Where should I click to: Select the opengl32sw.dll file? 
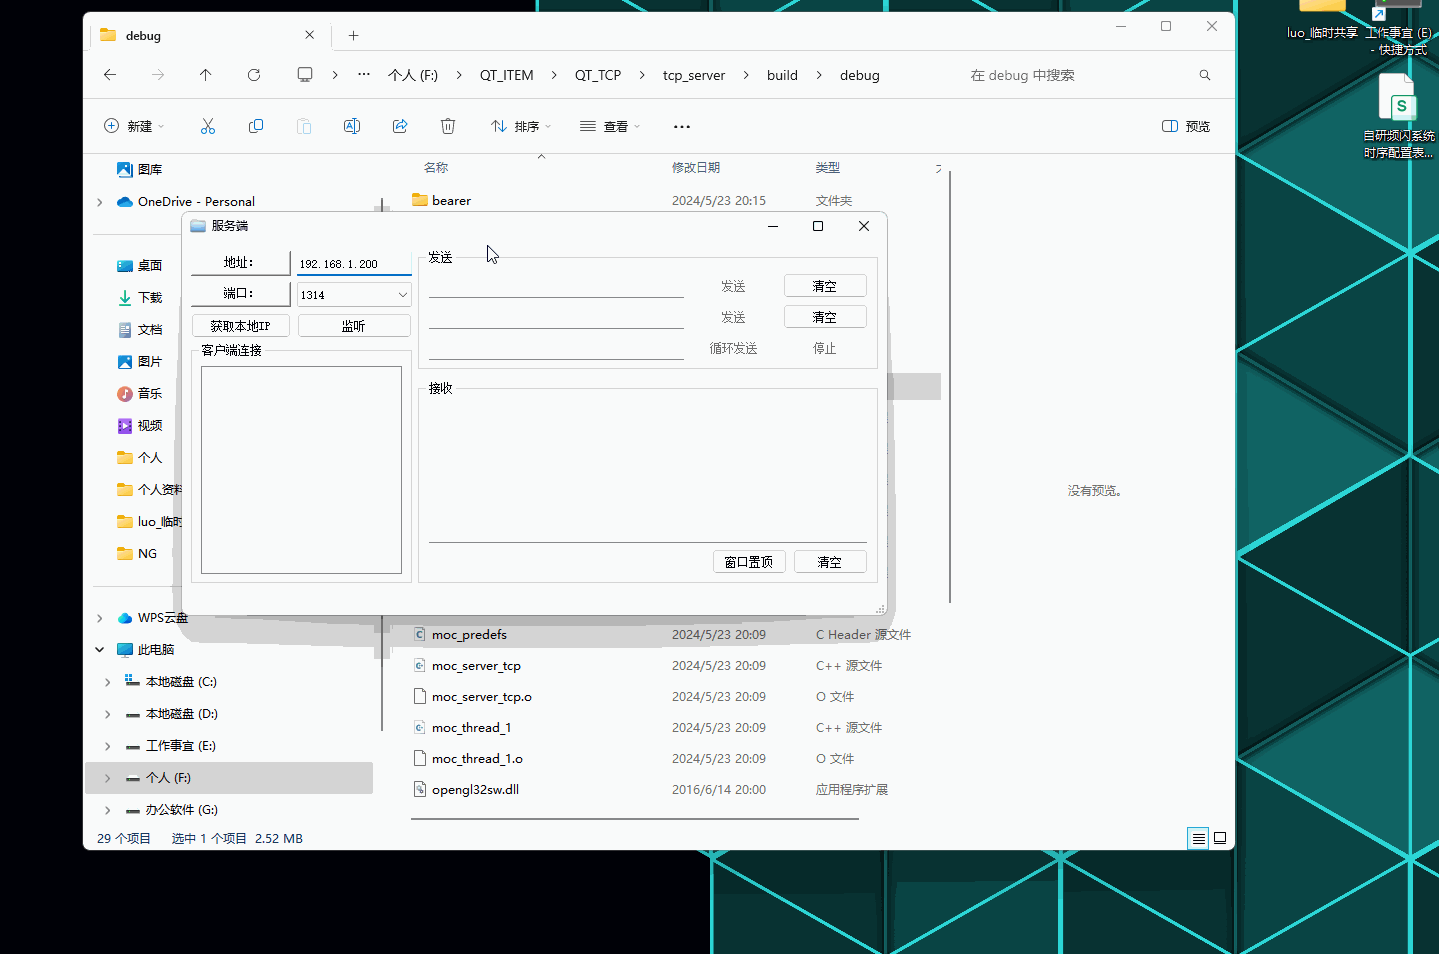pyautogui.click(x=475, y=789)
